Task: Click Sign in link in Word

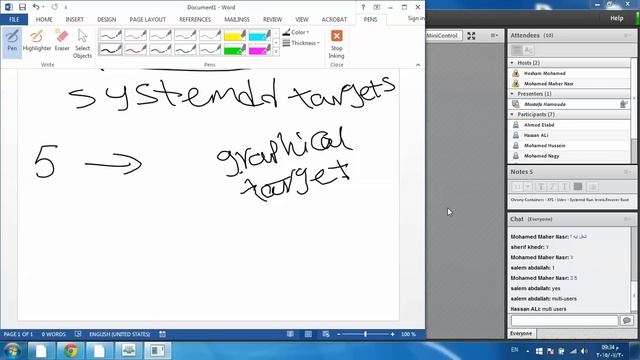Action: click(416, 18)
